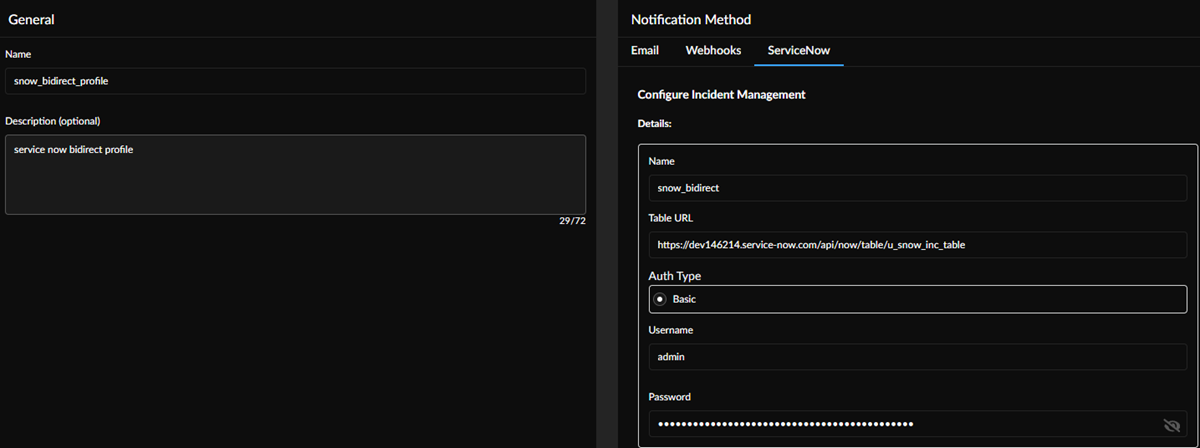Screen dimensions: 1200x448
Task: Click the Password label text
Action: [x=670, y=397]
